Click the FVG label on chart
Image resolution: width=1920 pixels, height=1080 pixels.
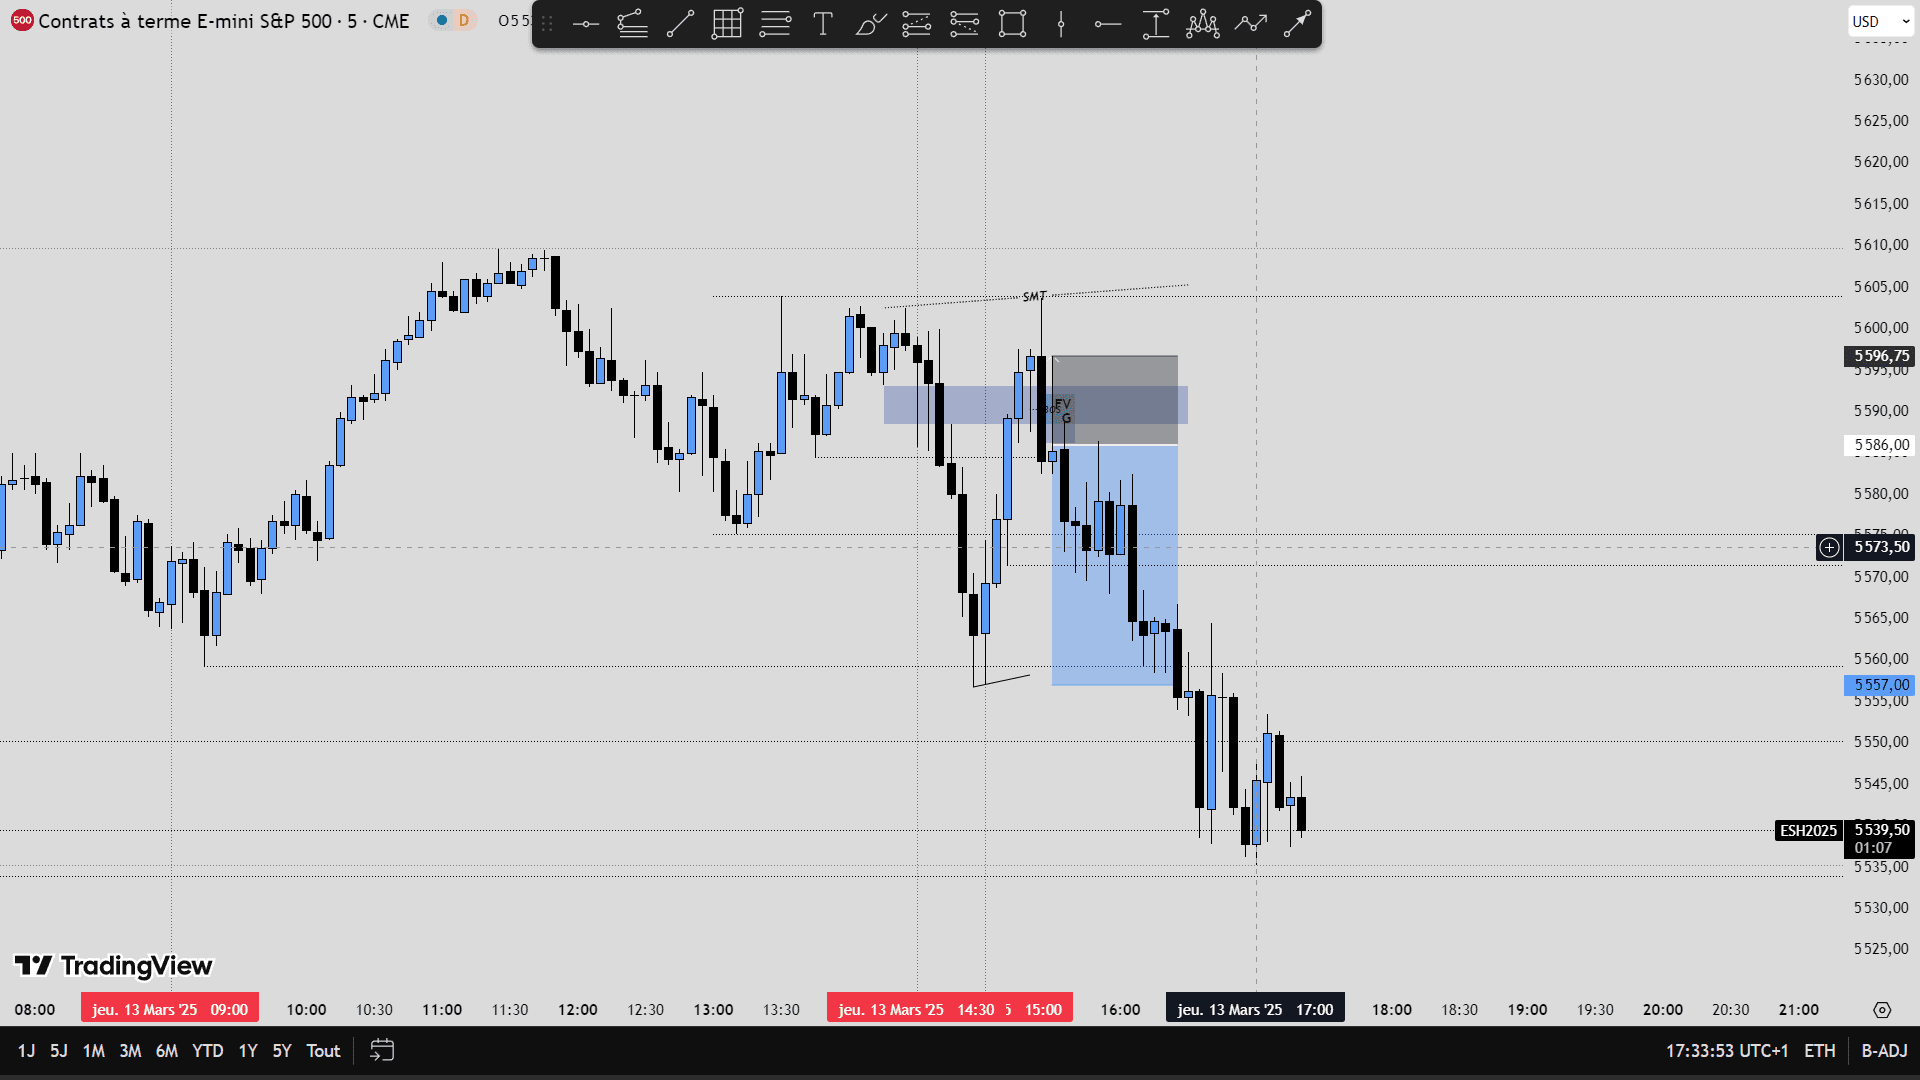(1063, 410)
